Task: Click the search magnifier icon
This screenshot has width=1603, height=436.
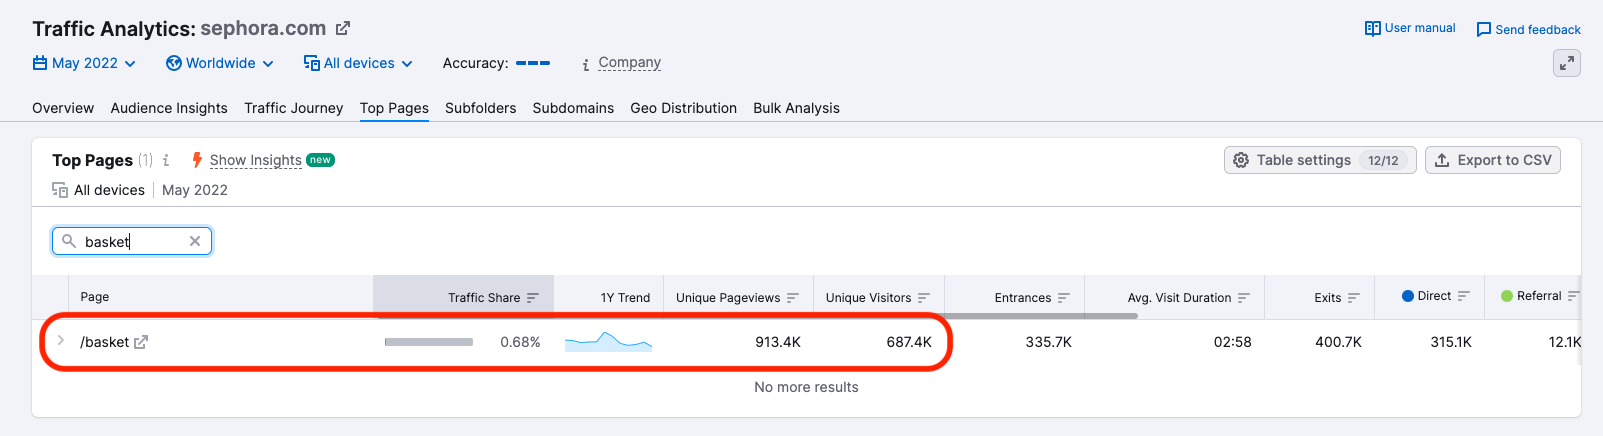Action: click(x=69, y=241)
